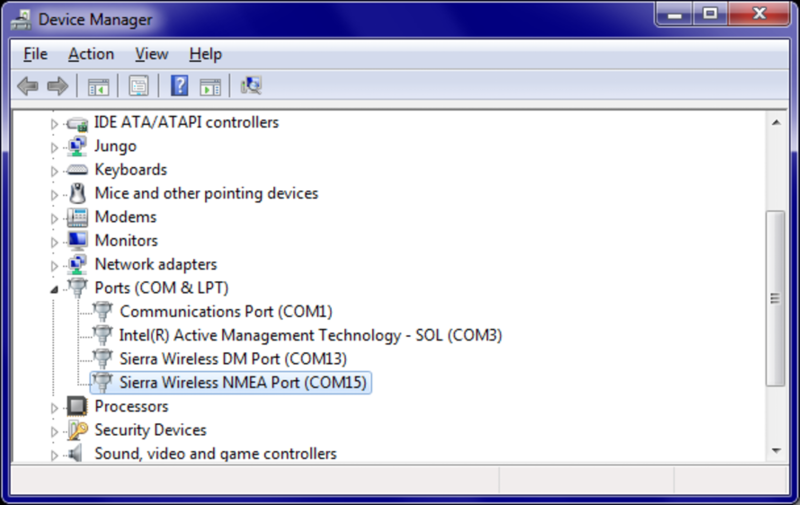
Task: Click the Ports (COM & LPT) icon
Action: tap(77, 288)
